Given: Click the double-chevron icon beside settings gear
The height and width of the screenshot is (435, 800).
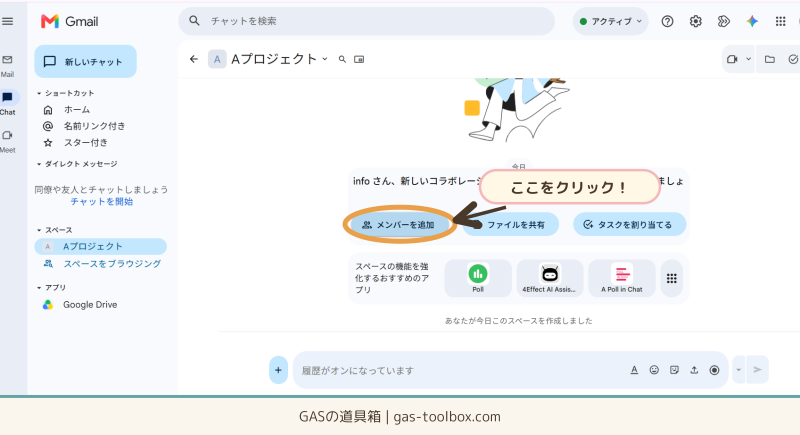Looking at the screenshot, I should point(723,21).
